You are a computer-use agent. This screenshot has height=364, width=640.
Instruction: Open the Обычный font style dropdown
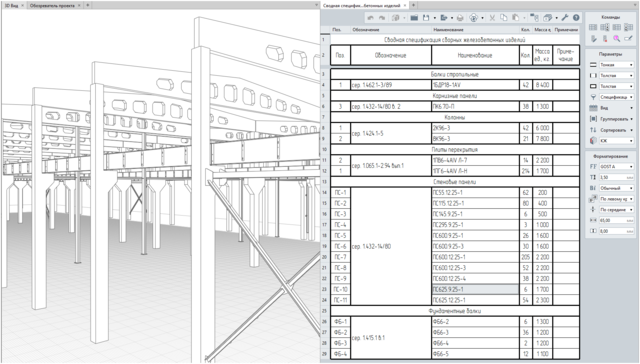click(x=616, y=188)
